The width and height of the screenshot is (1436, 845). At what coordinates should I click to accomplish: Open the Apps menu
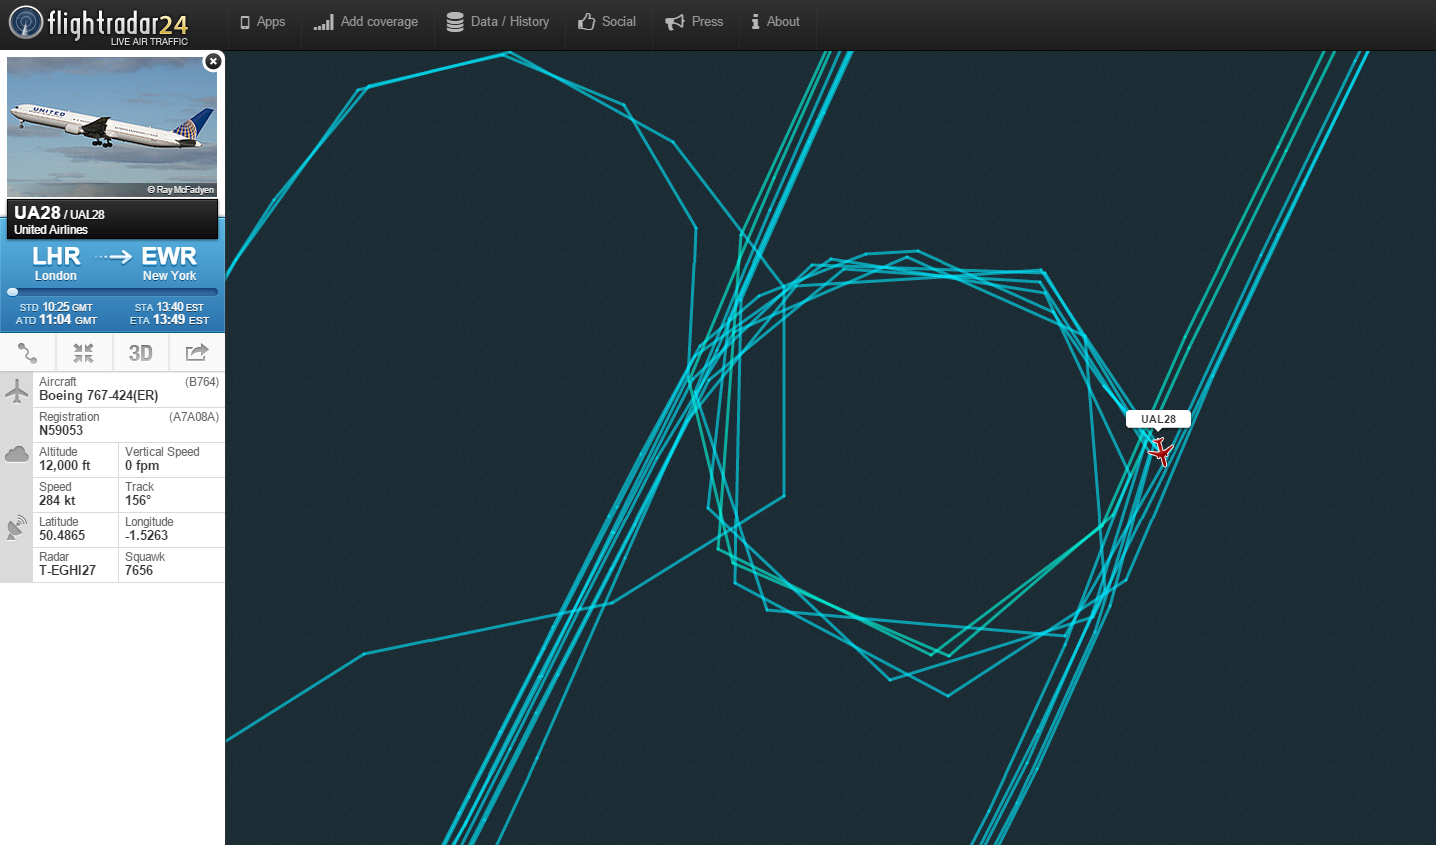coord(263,22)
